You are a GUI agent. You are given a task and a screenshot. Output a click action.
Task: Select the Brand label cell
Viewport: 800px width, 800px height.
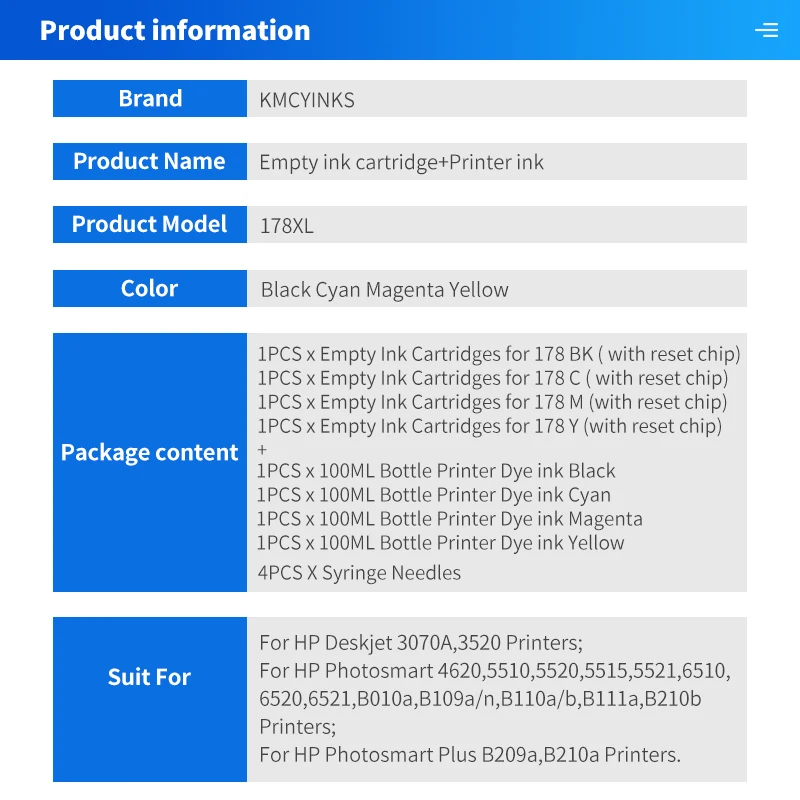pyautogui.click(x=150, y=98)
